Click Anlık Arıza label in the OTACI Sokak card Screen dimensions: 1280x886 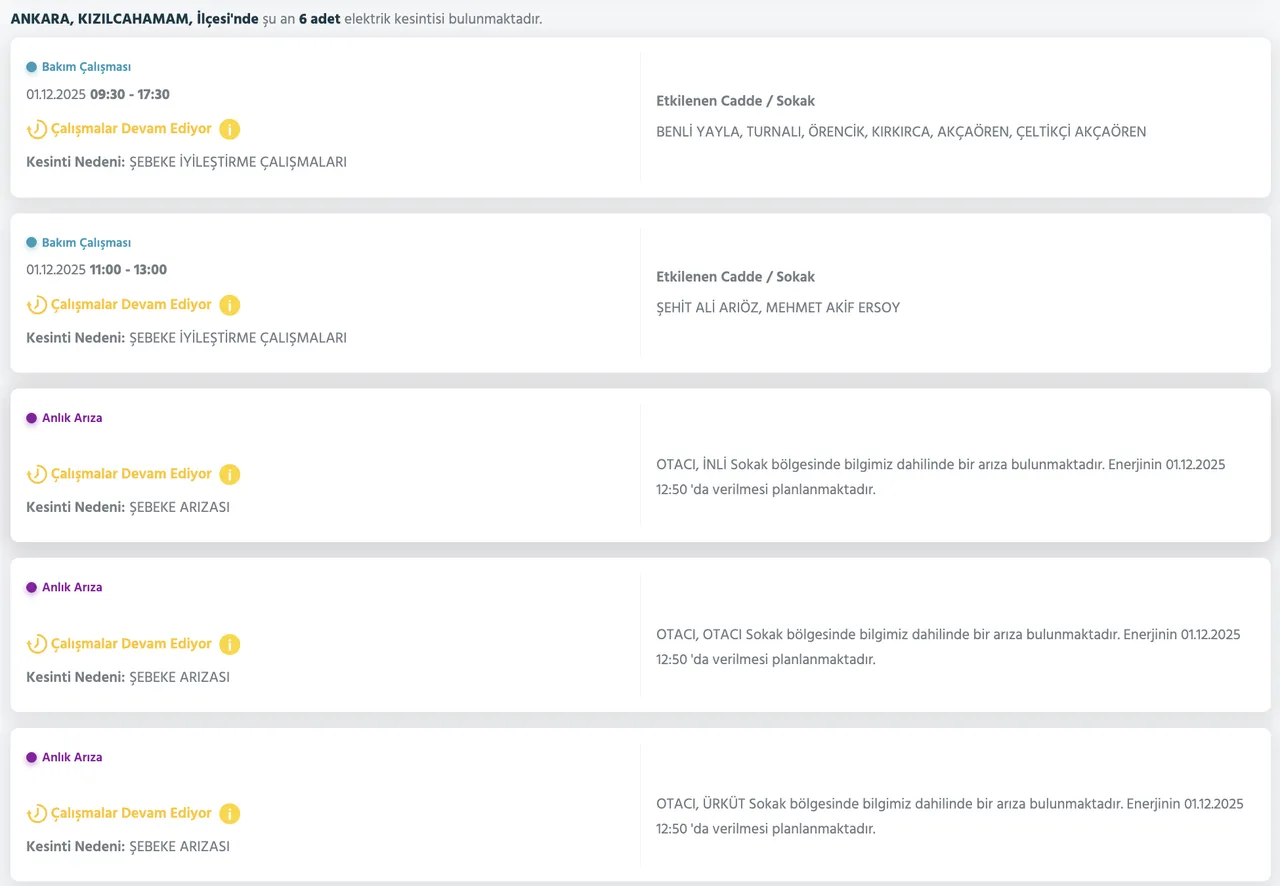[72, 588]
